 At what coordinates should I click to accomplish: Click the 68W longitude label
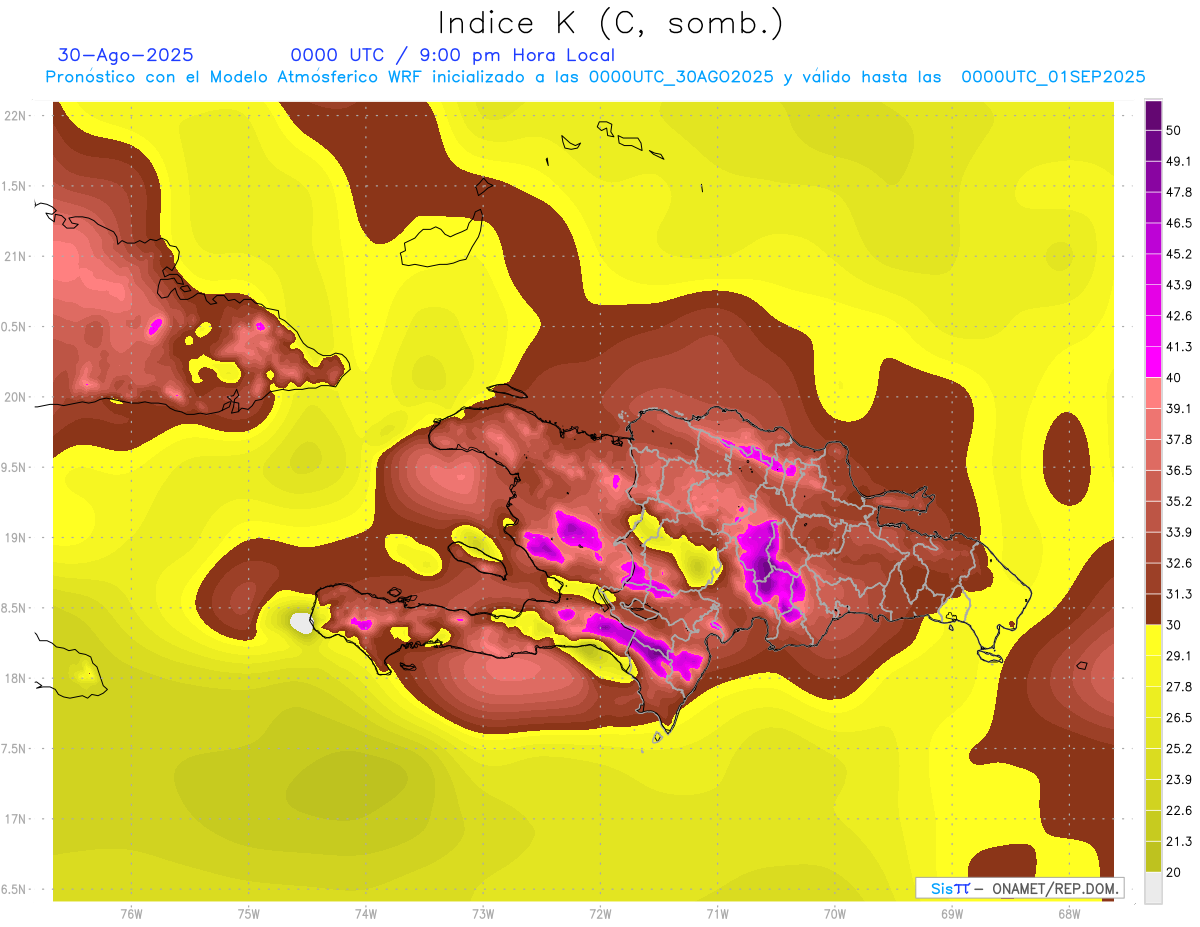(x=1069, y=914)
